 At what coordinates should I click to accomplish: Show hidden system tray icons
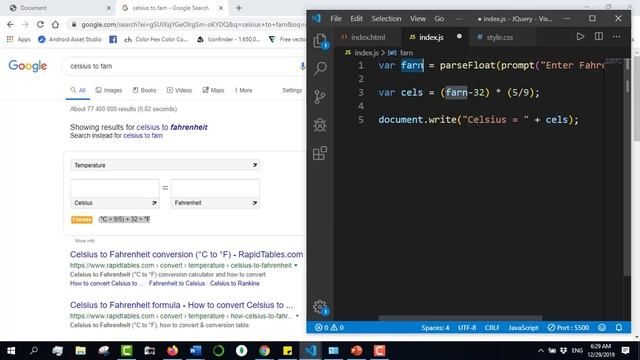(541, 351)
